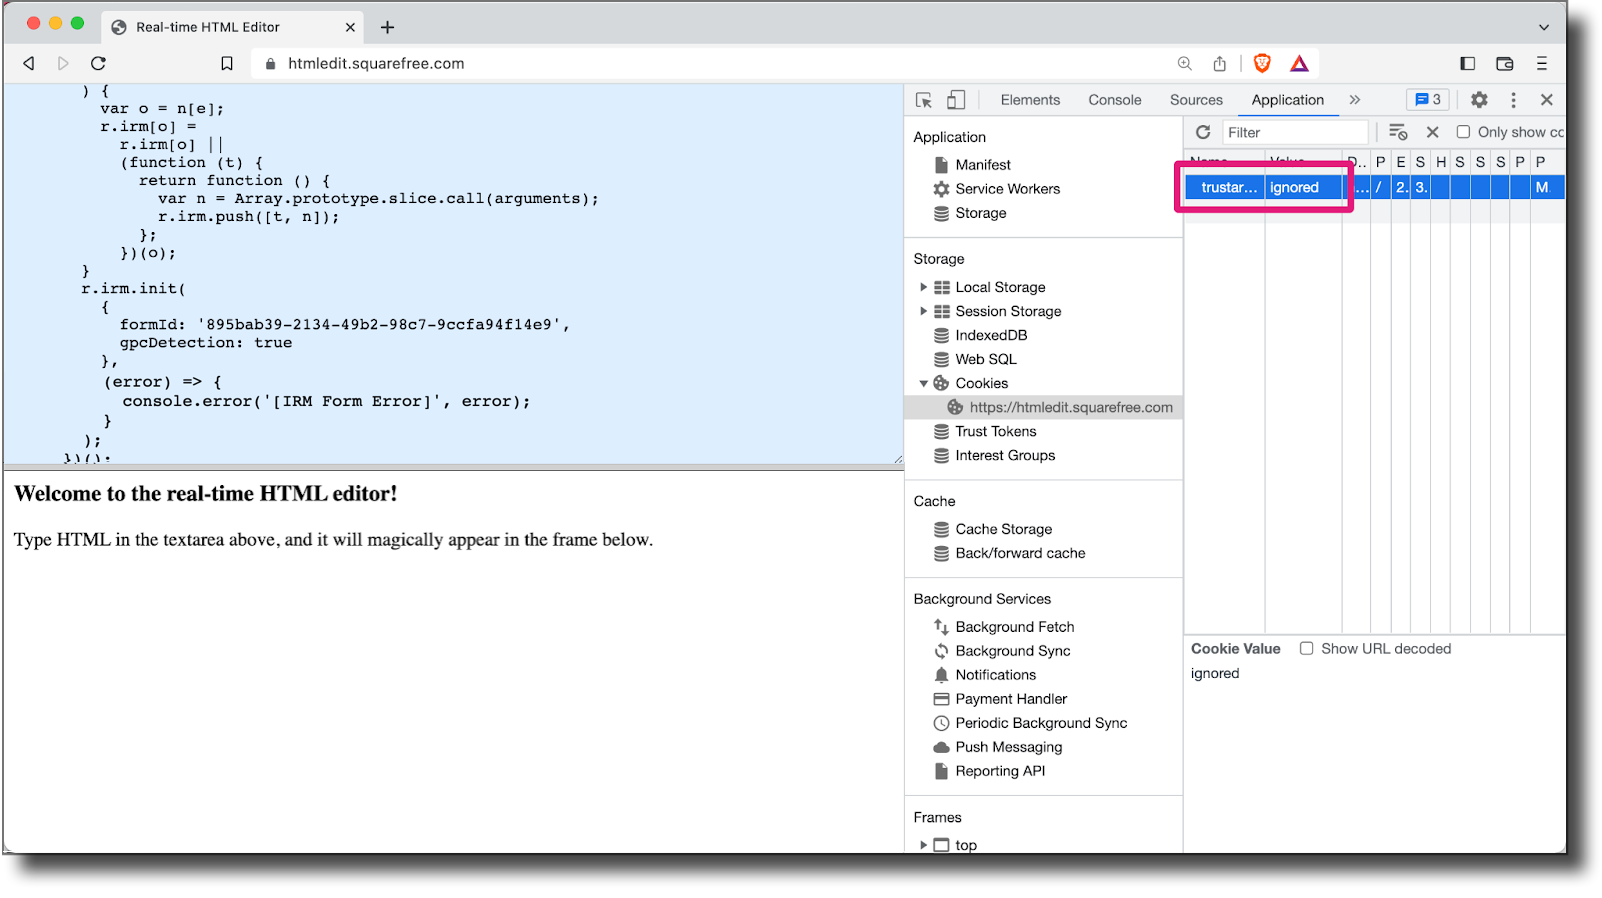Click the Brave Shields lion icon
The width and height of the screenshot is (1602, 898).
click(x=1262, y=64)
